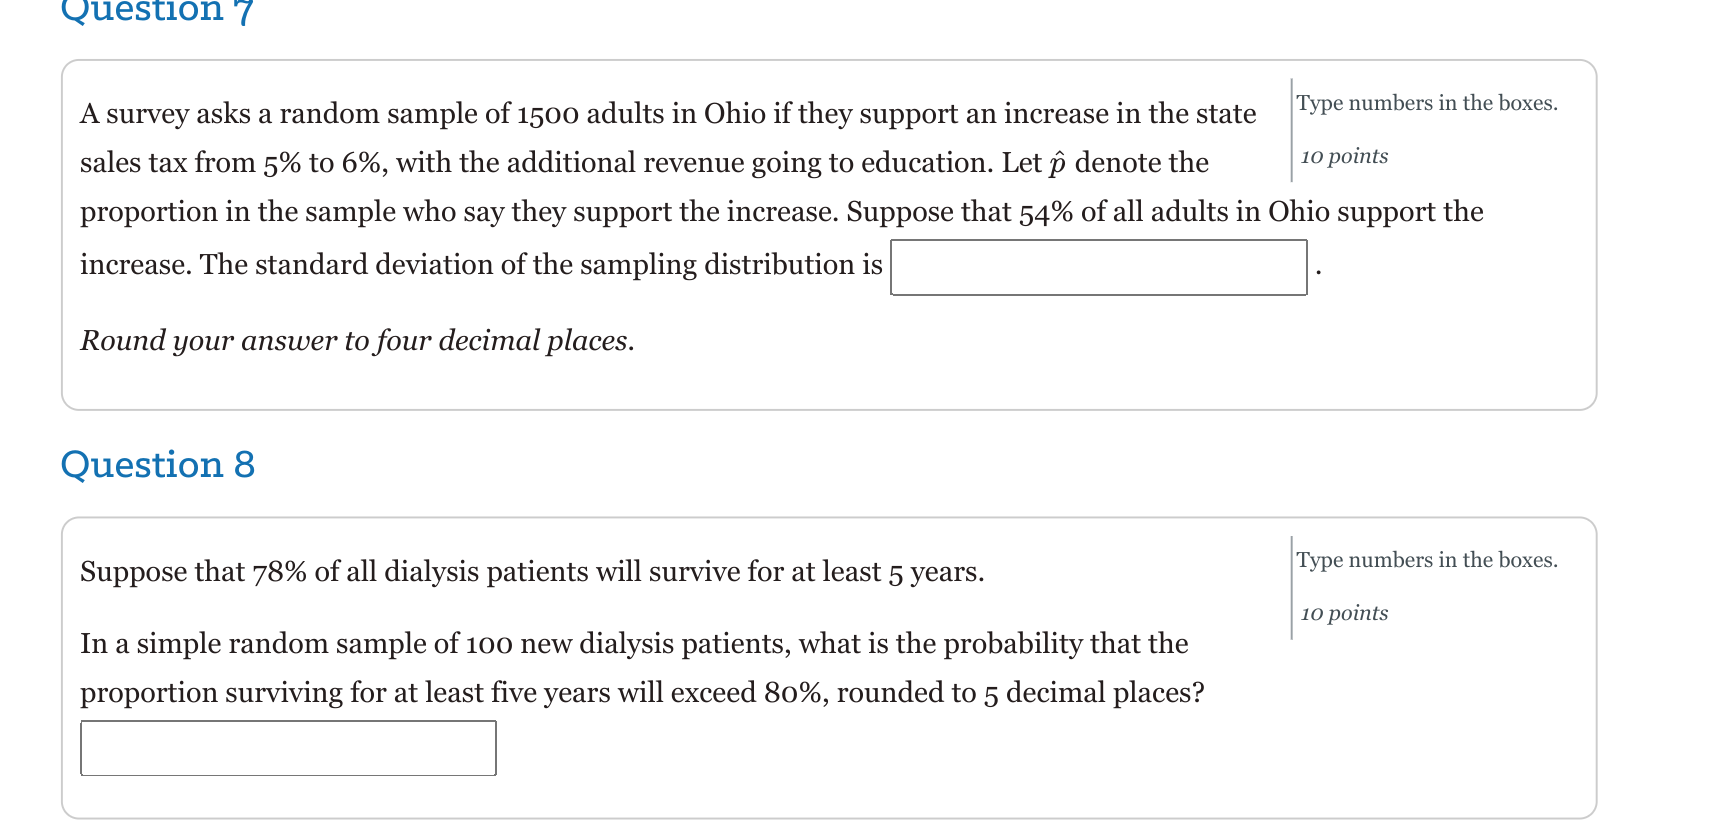This screenshot has height=838, width=1726.
Task: Select the Question 8 heading
Action: pyautogui.click(x=157, y=464)
